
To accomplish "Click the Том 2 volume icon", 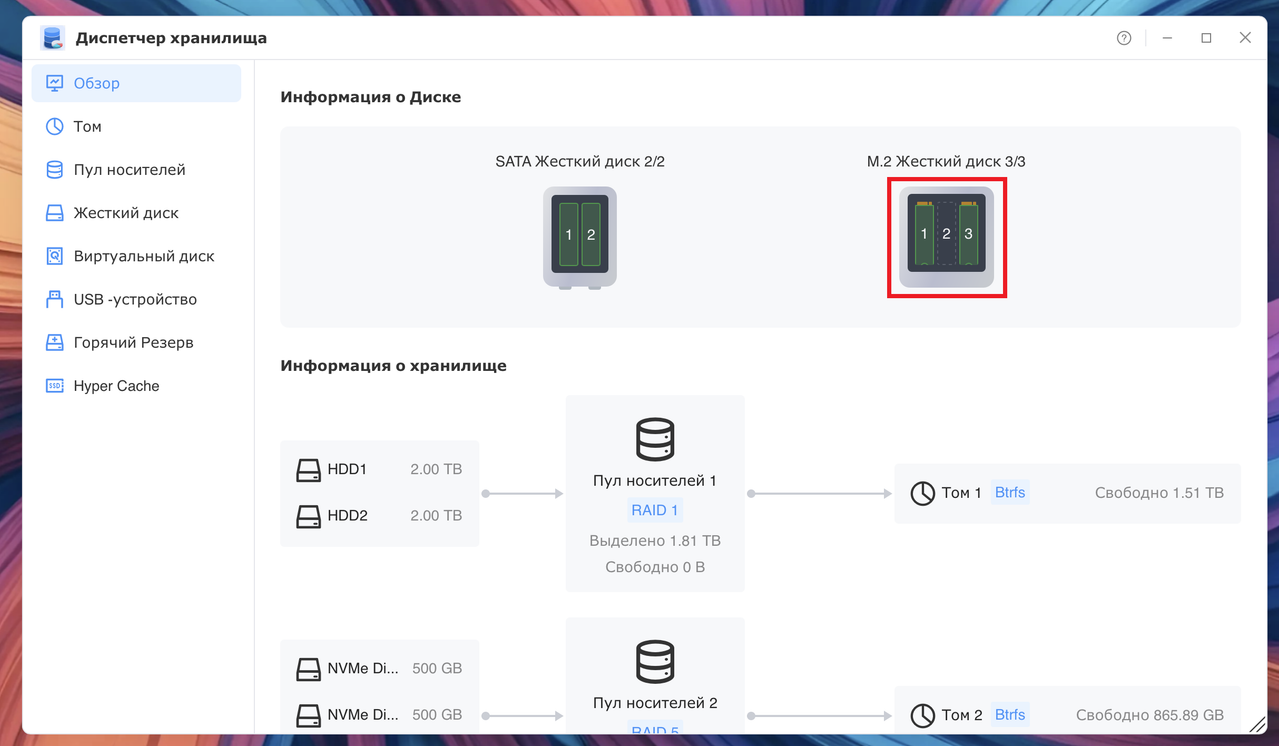I will 922,715.
